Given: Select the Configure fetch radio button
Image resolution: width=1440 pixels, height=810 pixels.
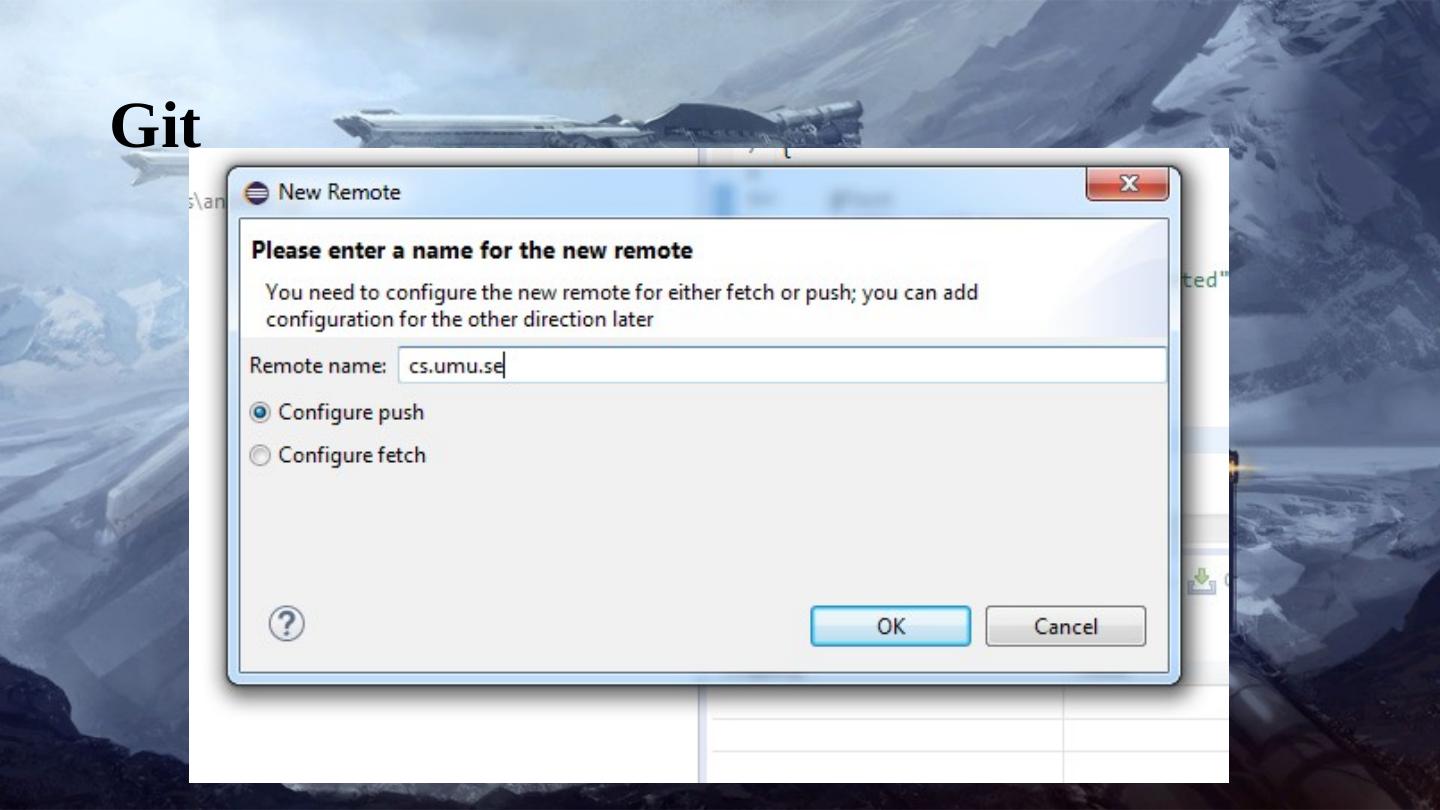Looking at the screenshot, I should [x=260, y=456].
